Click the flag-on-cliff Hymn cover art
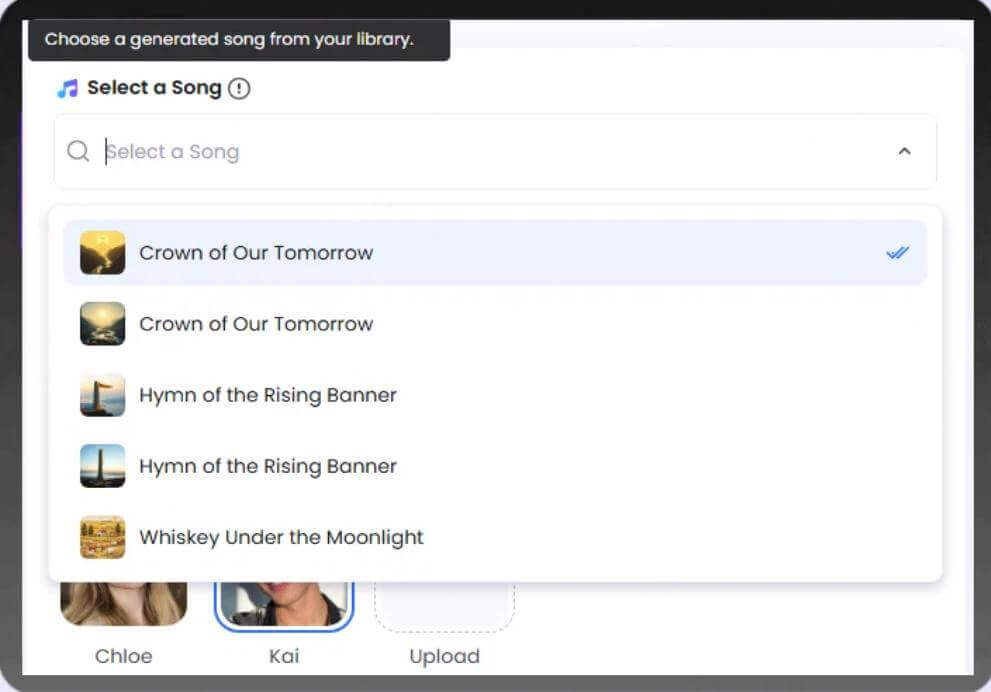Viewport: 991px width, 692px height. tap(102, 395)
